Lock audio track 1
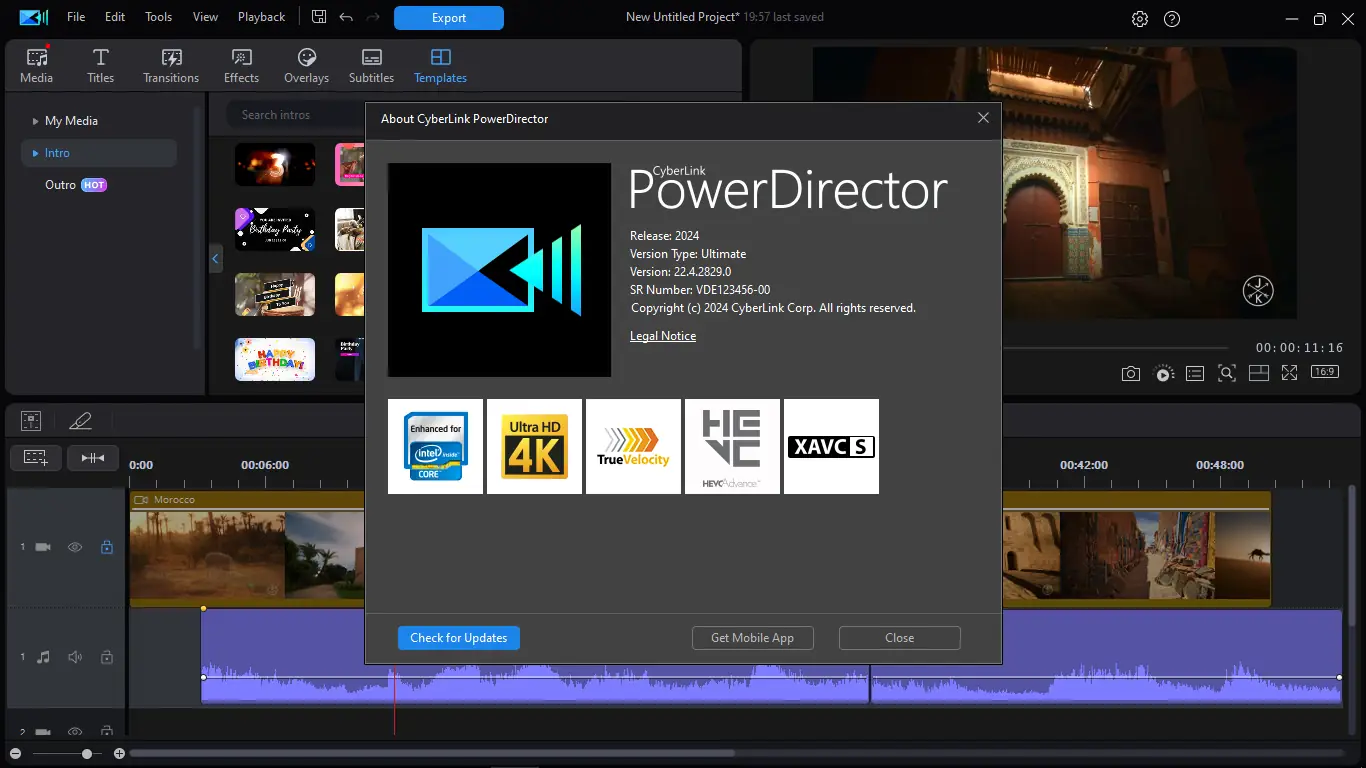Image resolution: width=1366 pixels, height=768 pixels. pos(107,657)
